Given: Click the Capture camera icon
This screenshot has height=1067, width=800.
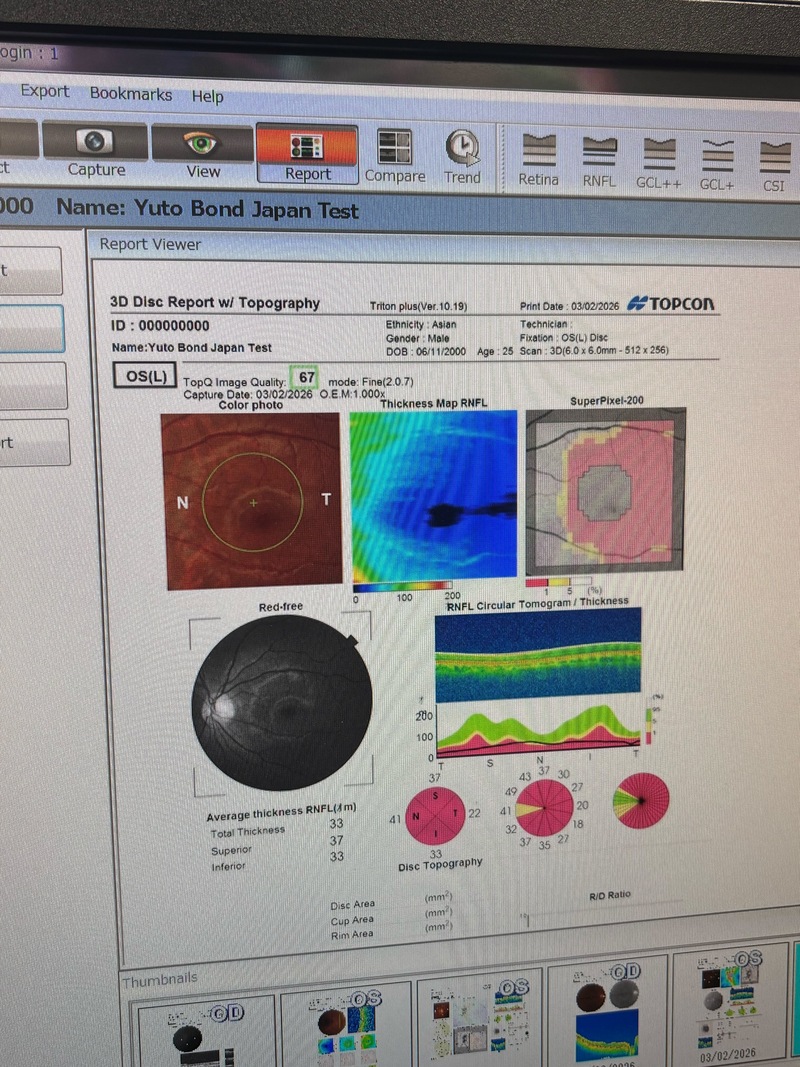Looking at the screenshot, I should [96, 143].
